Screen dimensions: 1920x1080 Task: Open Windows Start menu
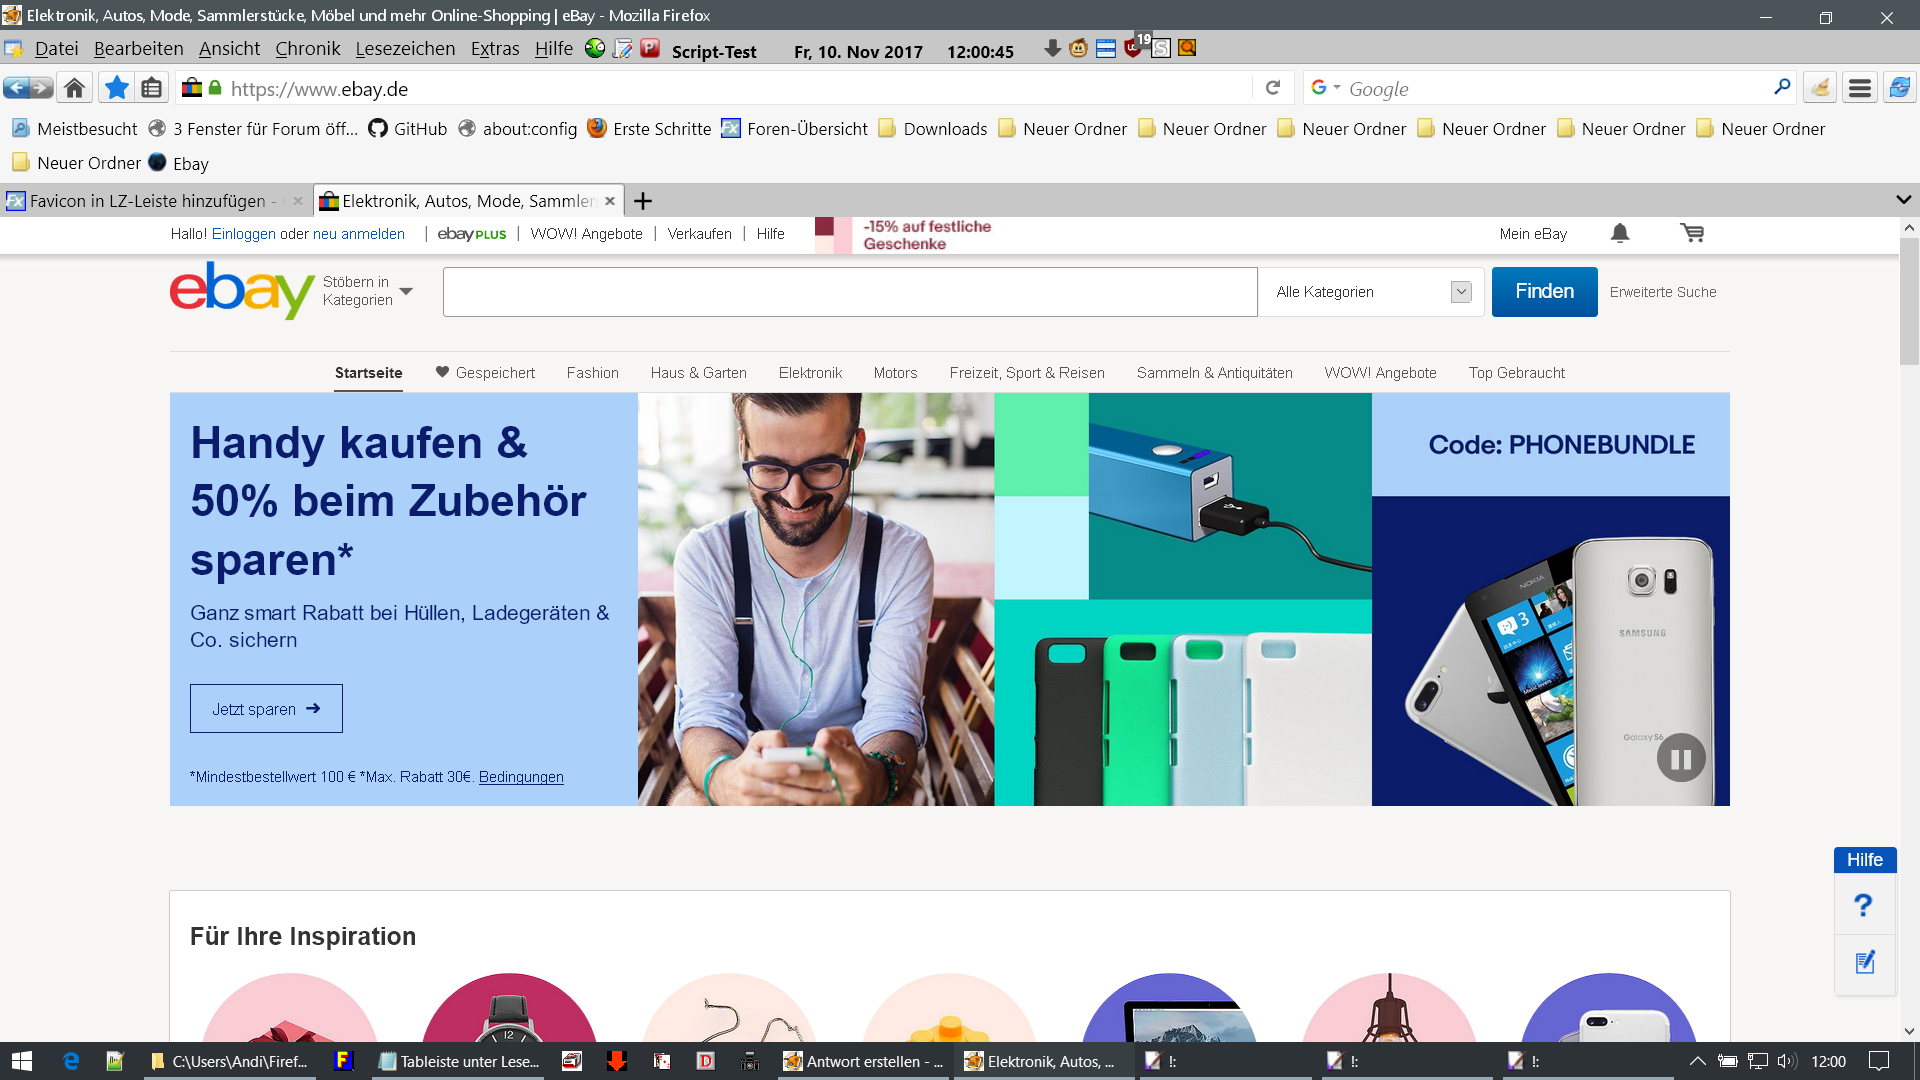(x=21, y=1061)
